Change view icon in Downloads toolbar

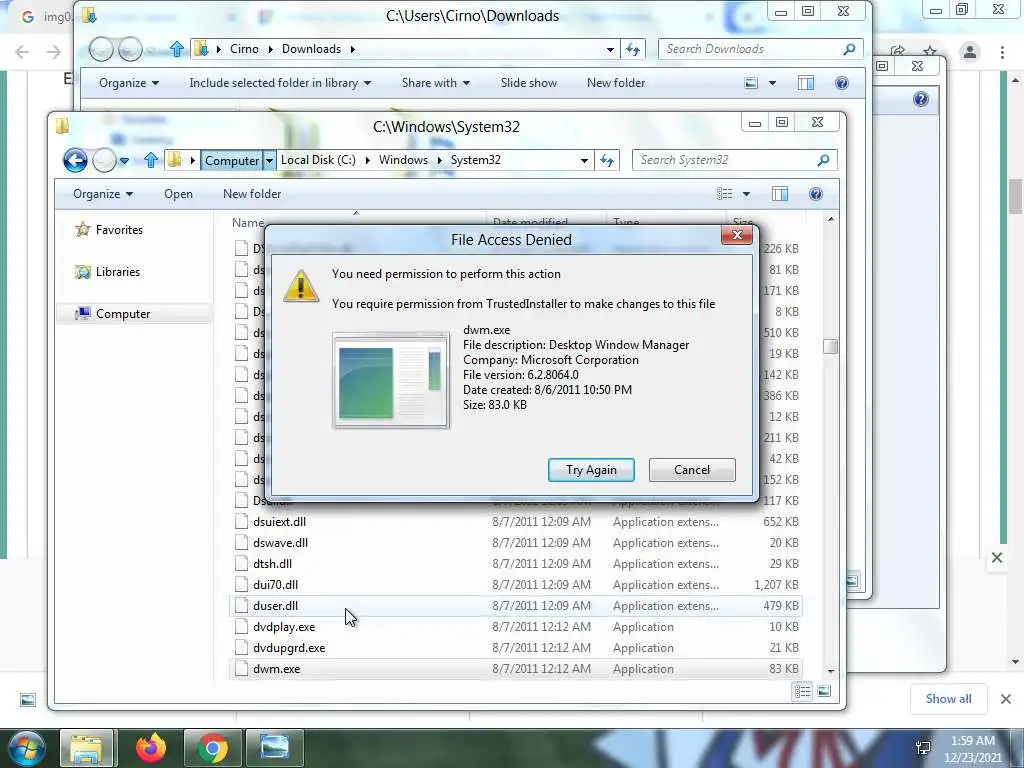(x=752, y=83)
